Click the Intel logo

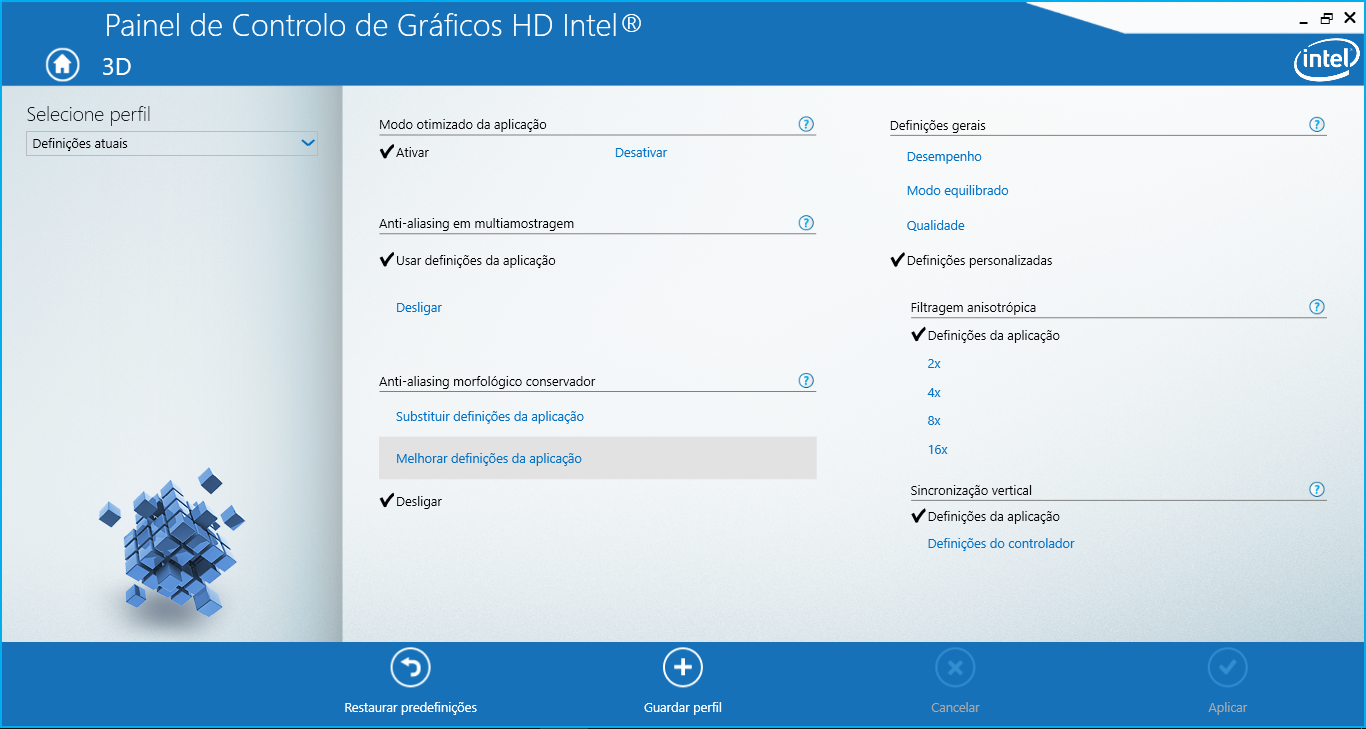coord(1326,62)
